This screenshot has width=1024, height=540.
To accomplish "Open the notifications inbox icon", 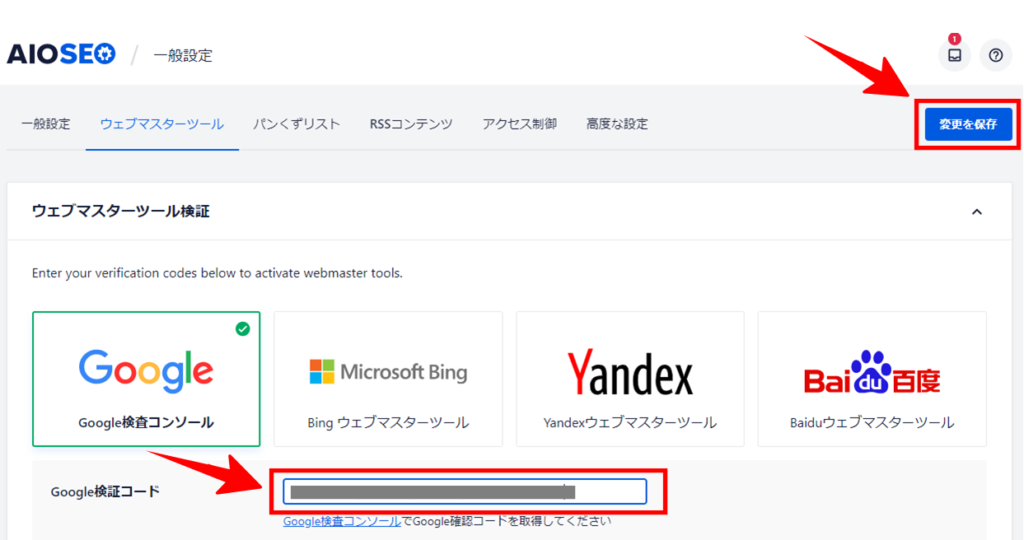I will [954, 56].
